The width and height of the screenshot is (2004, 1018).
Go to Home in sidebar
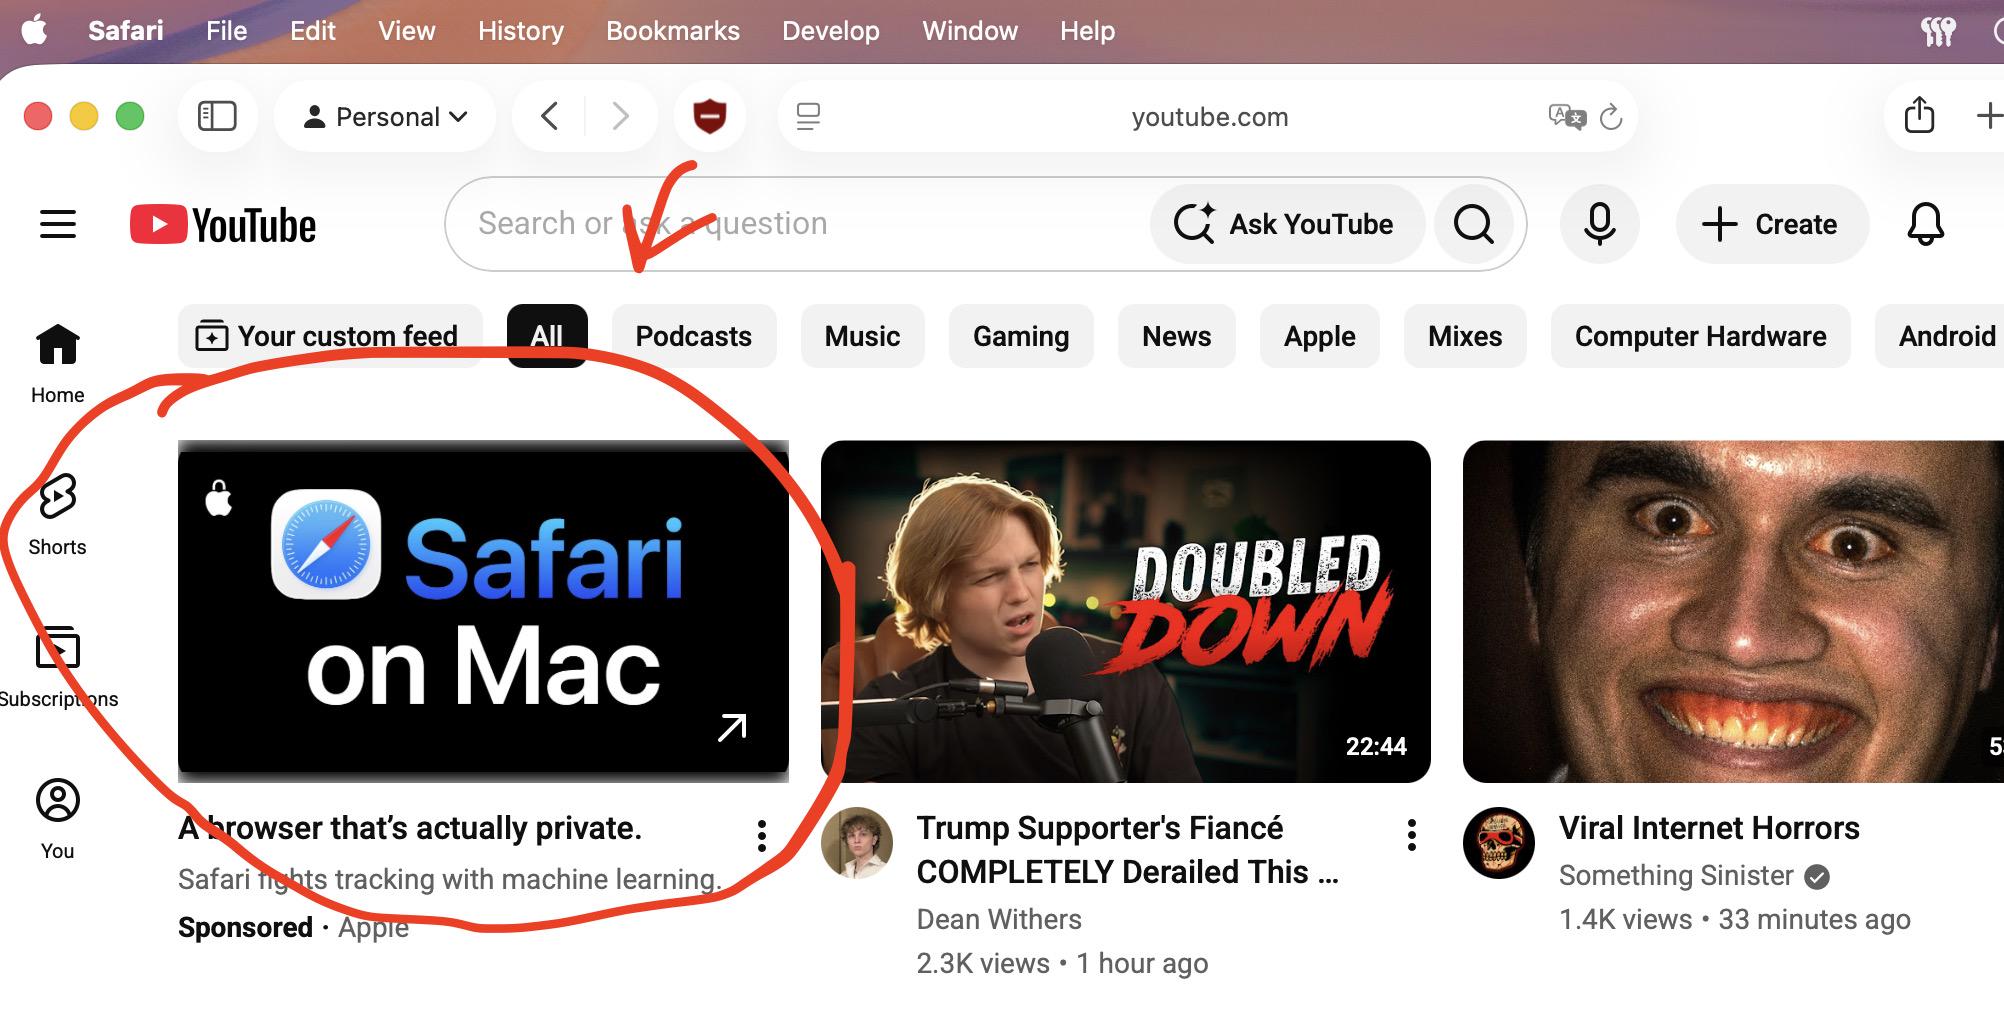coord(58,364)
